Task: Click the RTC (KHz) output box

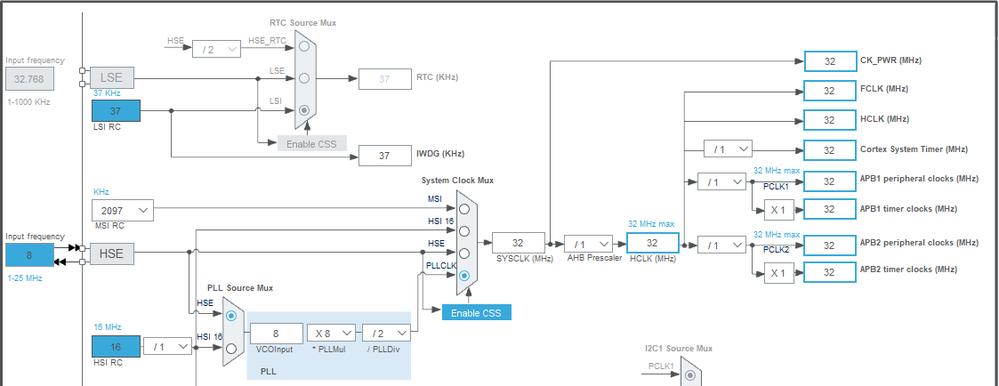Action: pyautogui.click(x=385, y=79)
